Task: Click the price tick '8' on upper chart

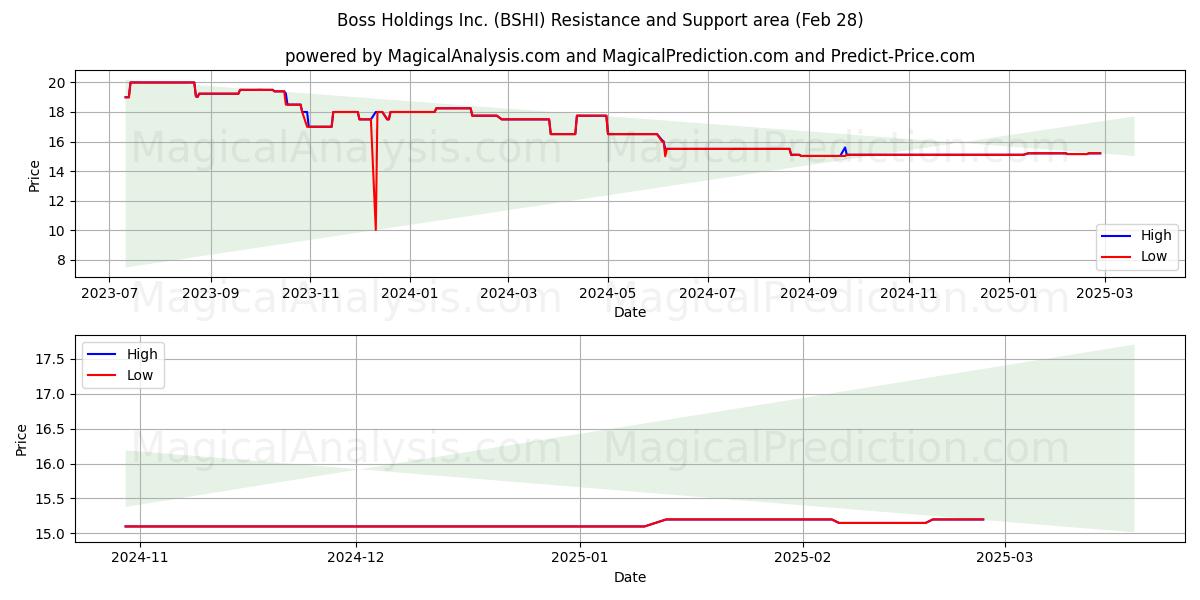Action: 61,260
